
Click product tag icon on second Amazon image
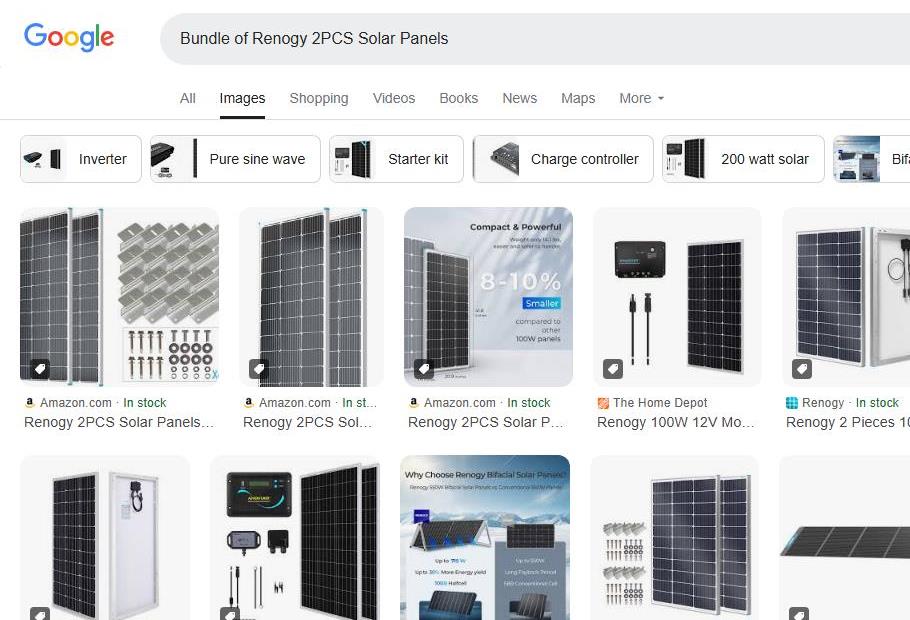click(259, 369)
